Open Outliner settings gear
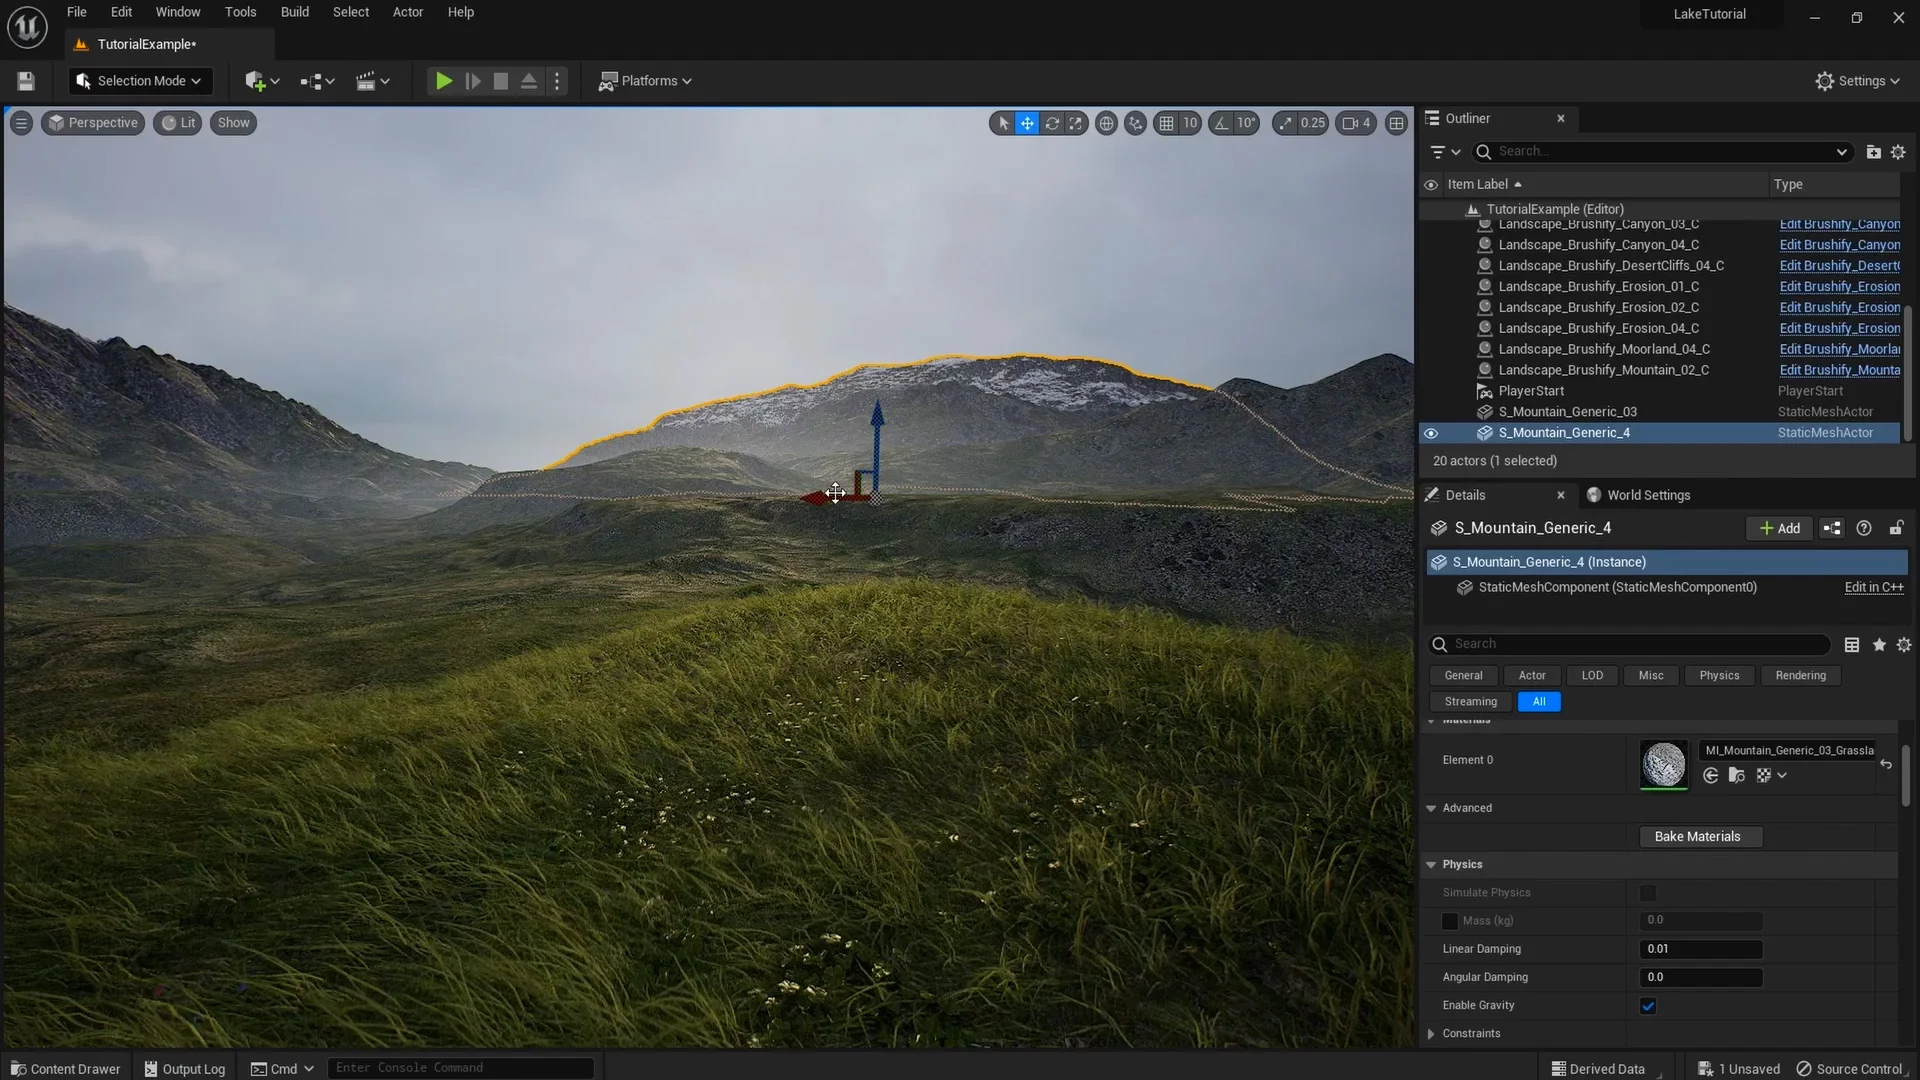 [1898, 152]
